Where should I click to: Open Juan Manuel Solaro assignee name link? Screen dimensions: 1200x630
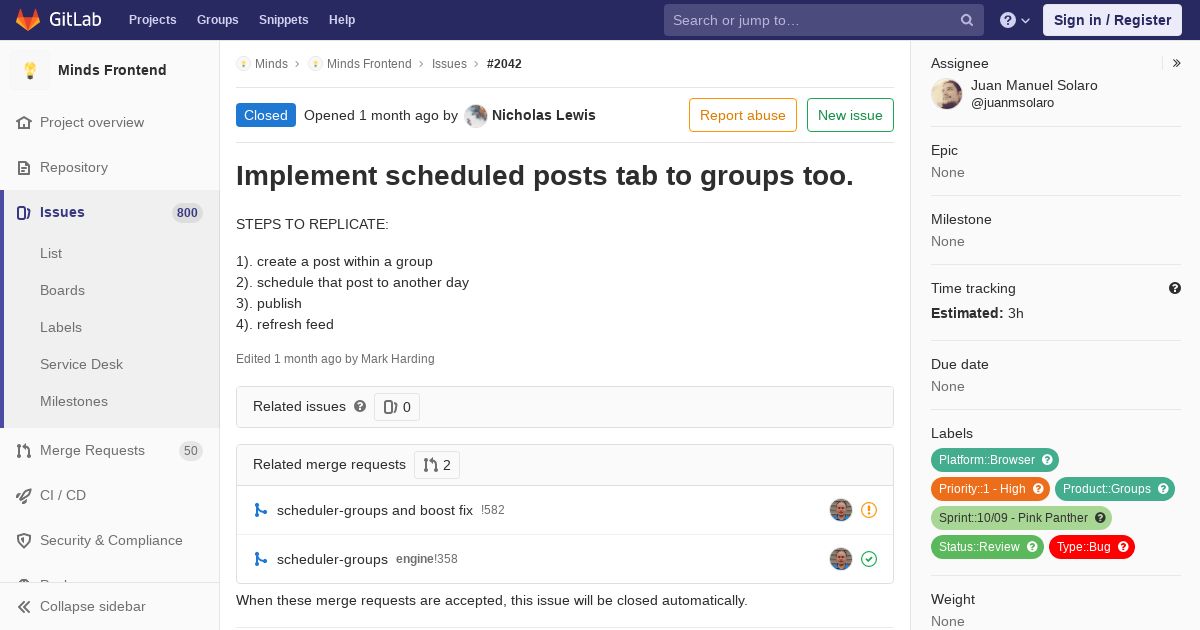(1034, 85)
